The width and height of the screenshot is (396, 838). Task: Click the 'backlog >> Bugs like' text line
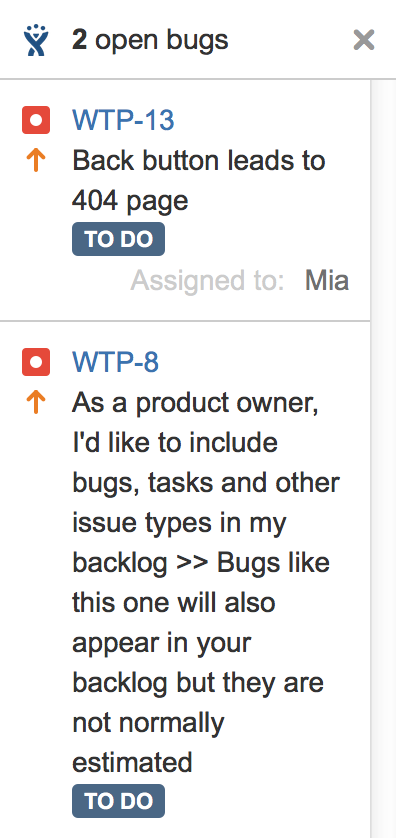coord(201,562)
